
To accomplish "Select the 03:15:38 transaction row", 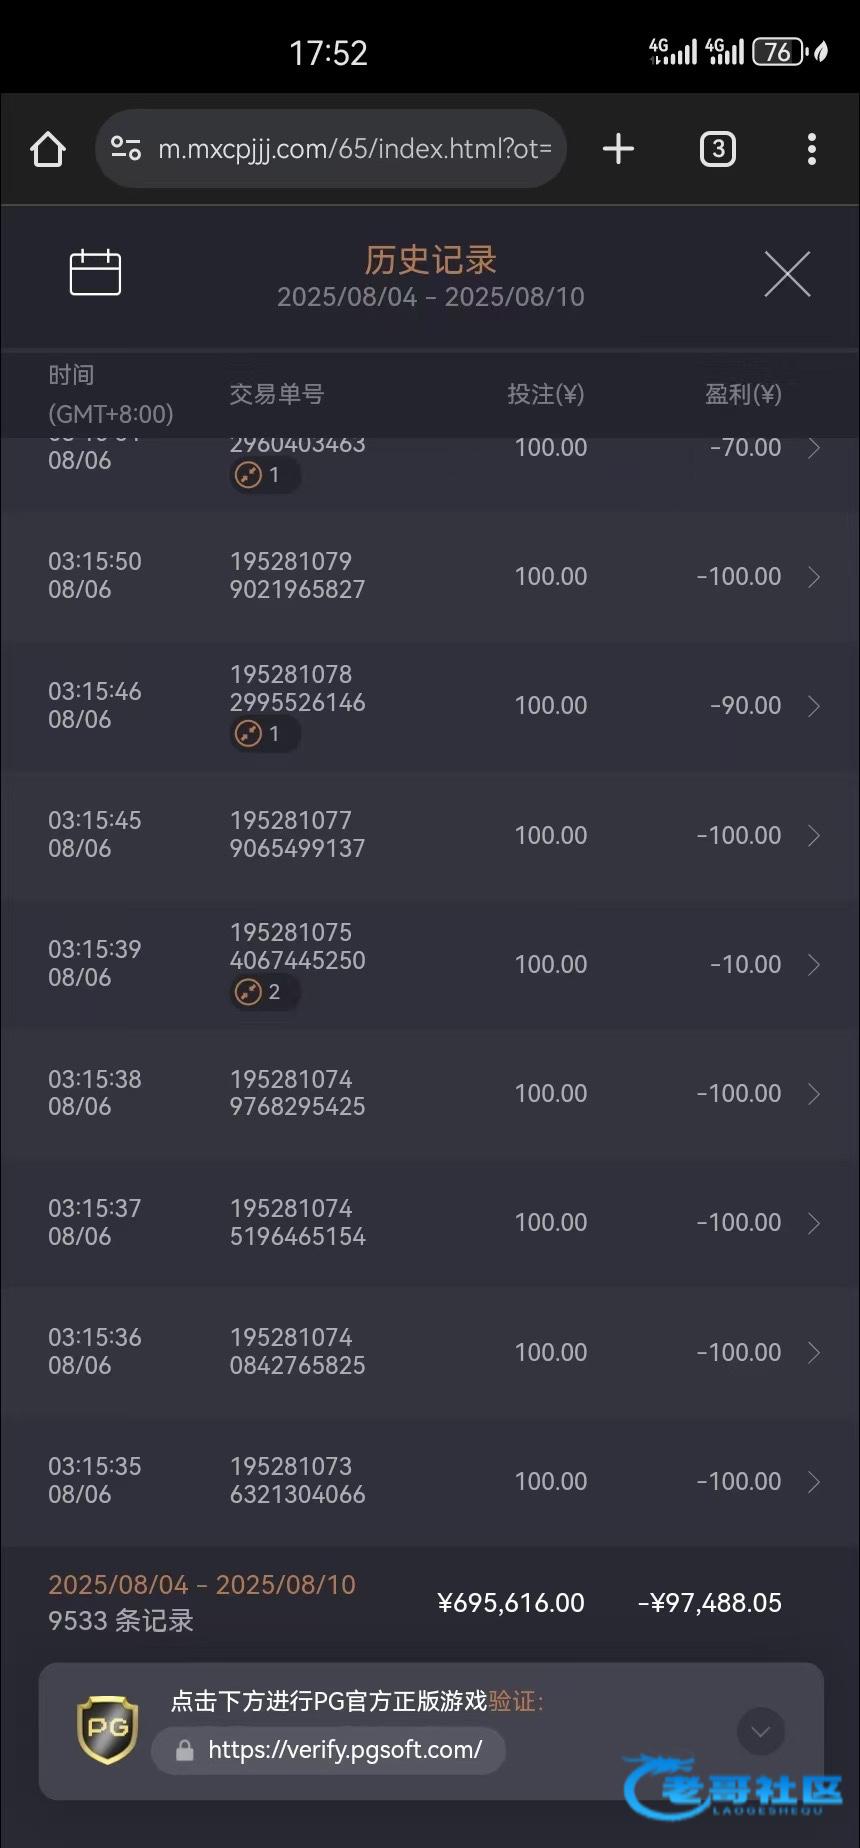I will coord(430,1093).
